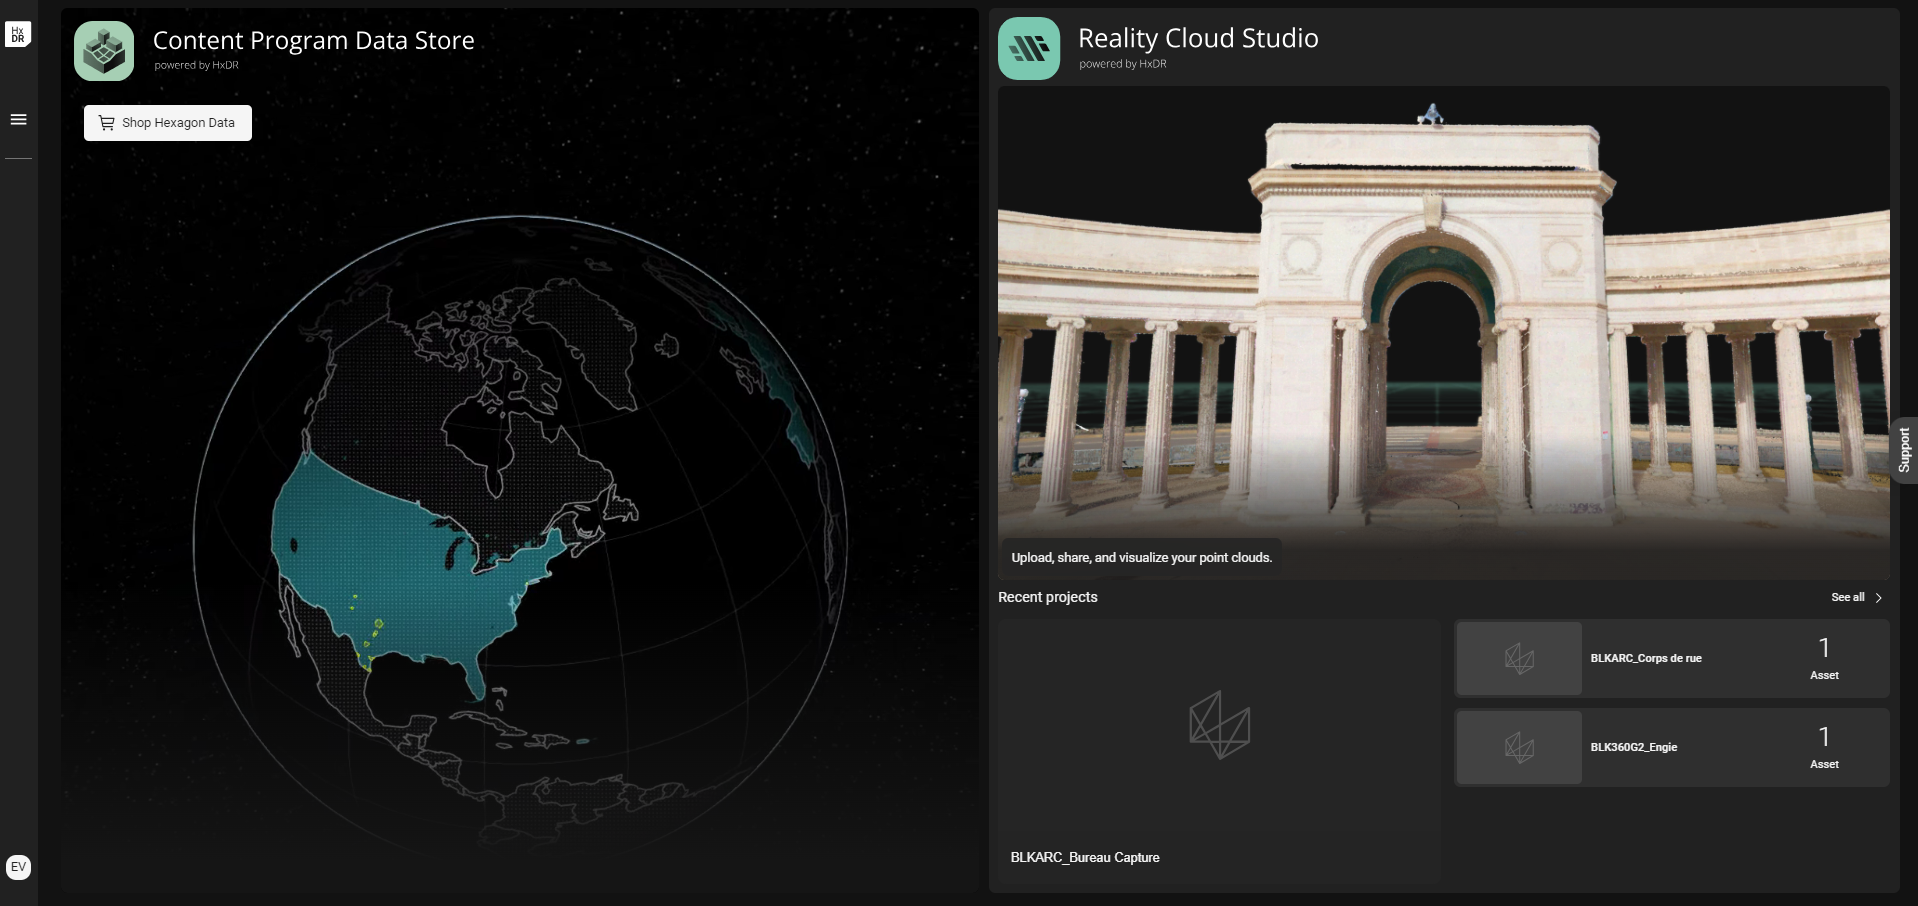Click the Reality Cloud Studio title
The image size is (1918, 906).
1198,38
